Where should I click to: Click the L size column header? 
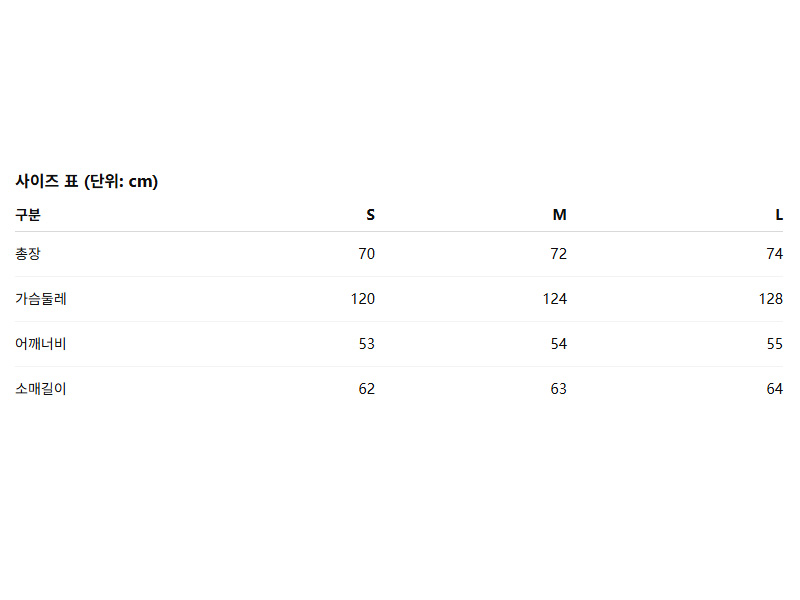pos(779,214)
